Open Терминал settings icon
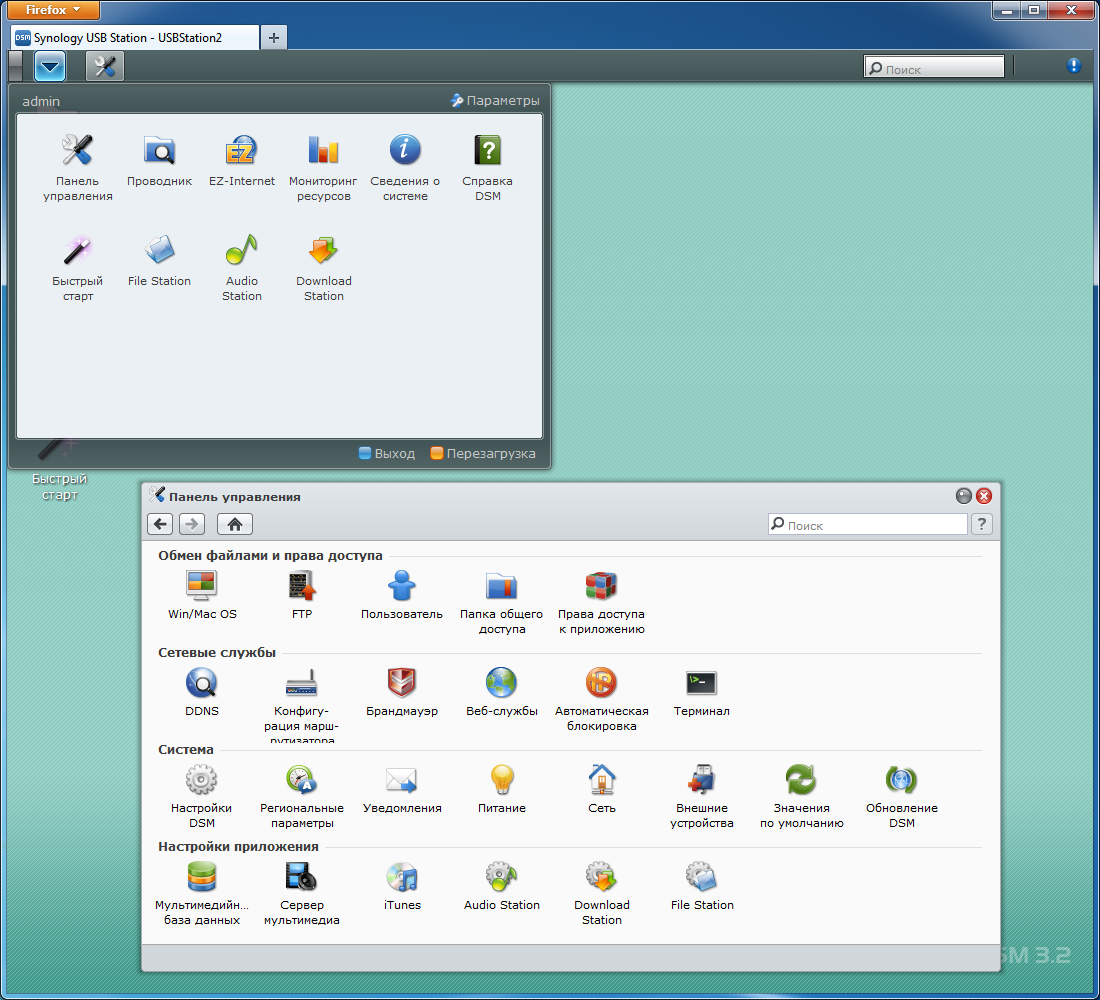This screenshot has width=1100, height=1000. (702, 691)
